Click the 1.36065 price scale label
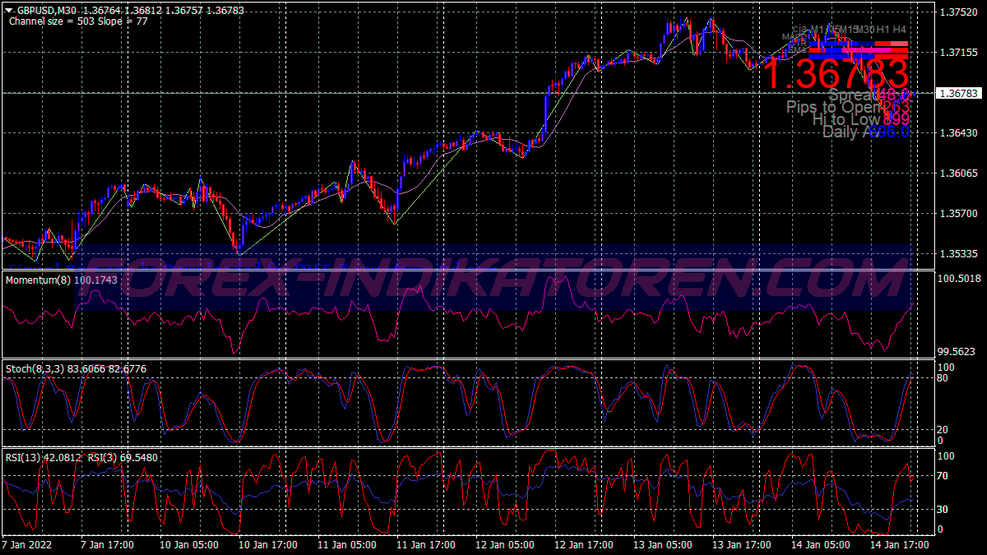The height and width of the screenshot is (555, 987). point(958,173)
